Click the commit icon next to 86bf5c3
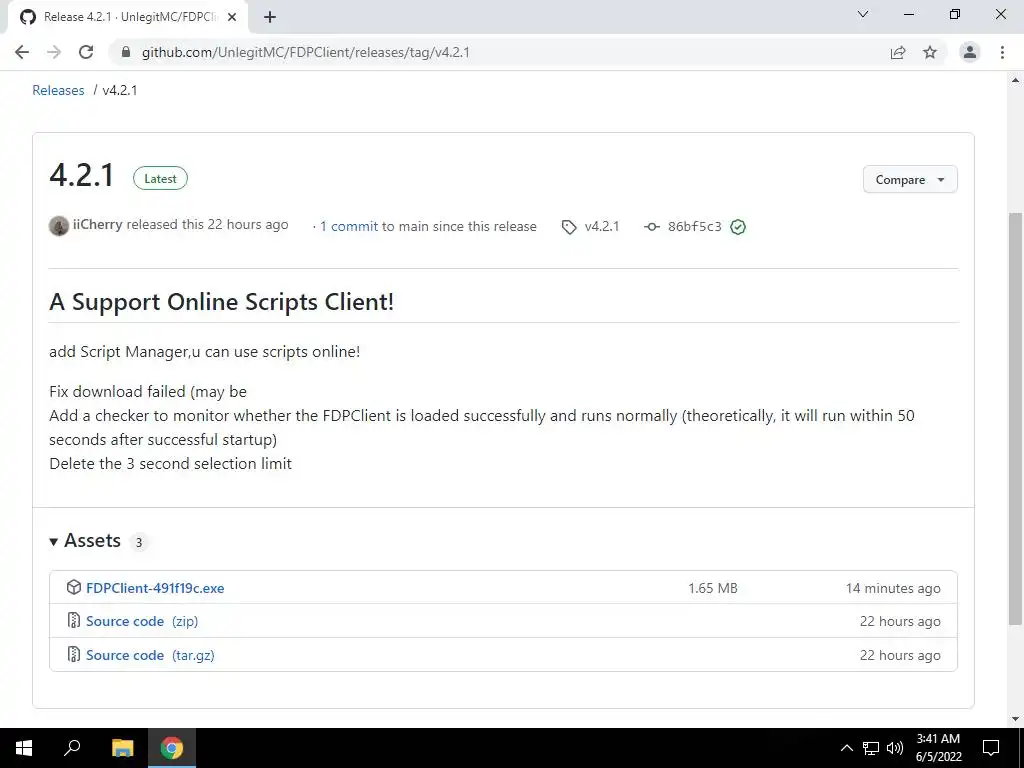 [x=651, y=227]
